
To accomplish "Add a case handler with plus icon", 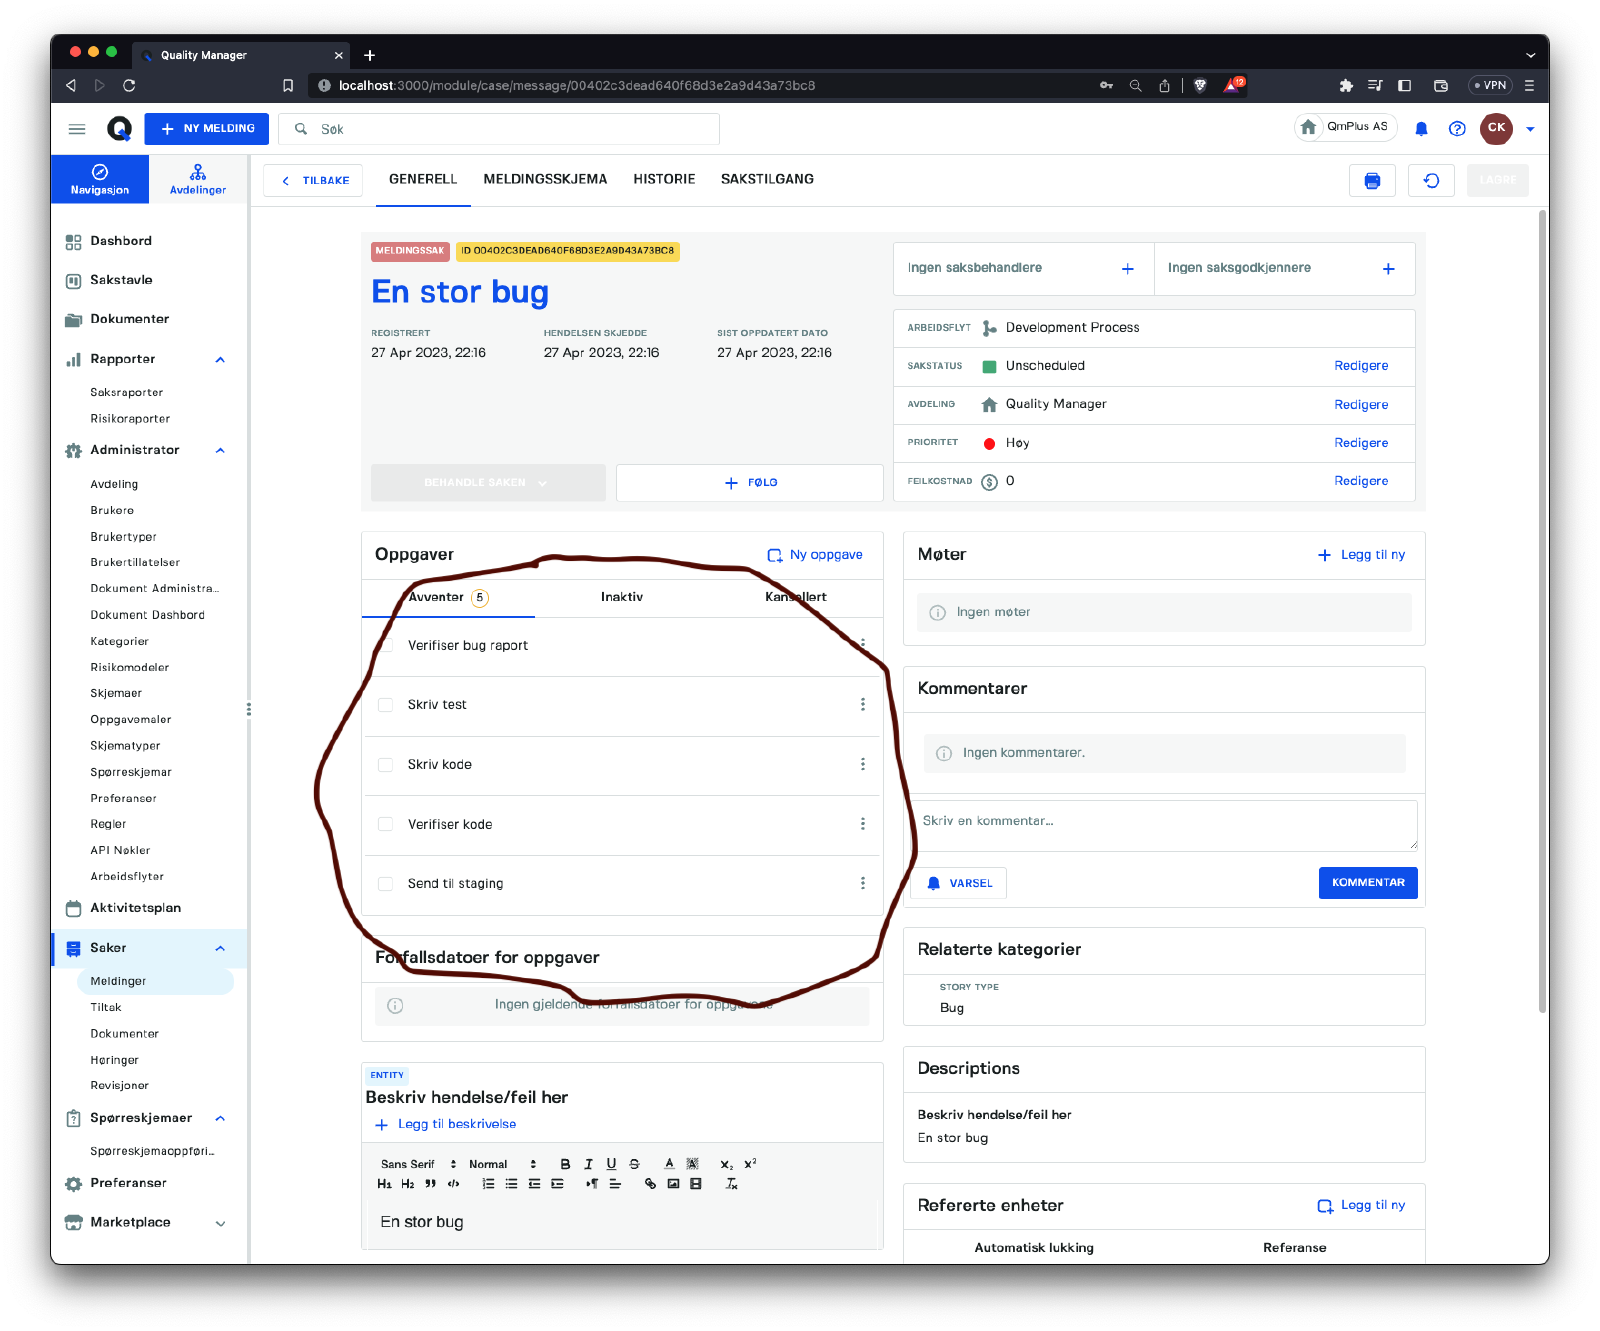I will pos(1127,269).
